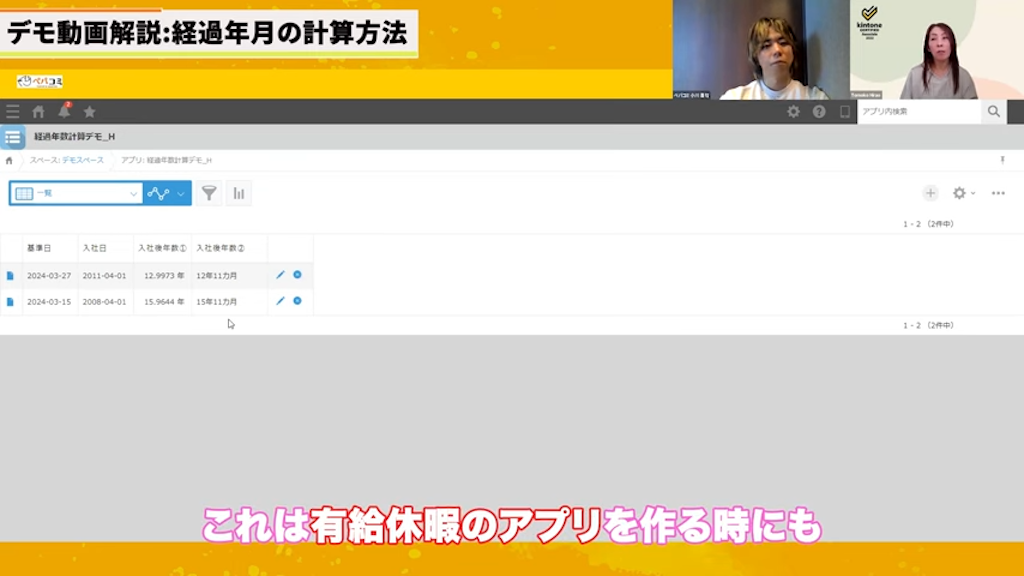Click the filter funnel icon
Screen dimensions: 1024x576
point(208,193)
